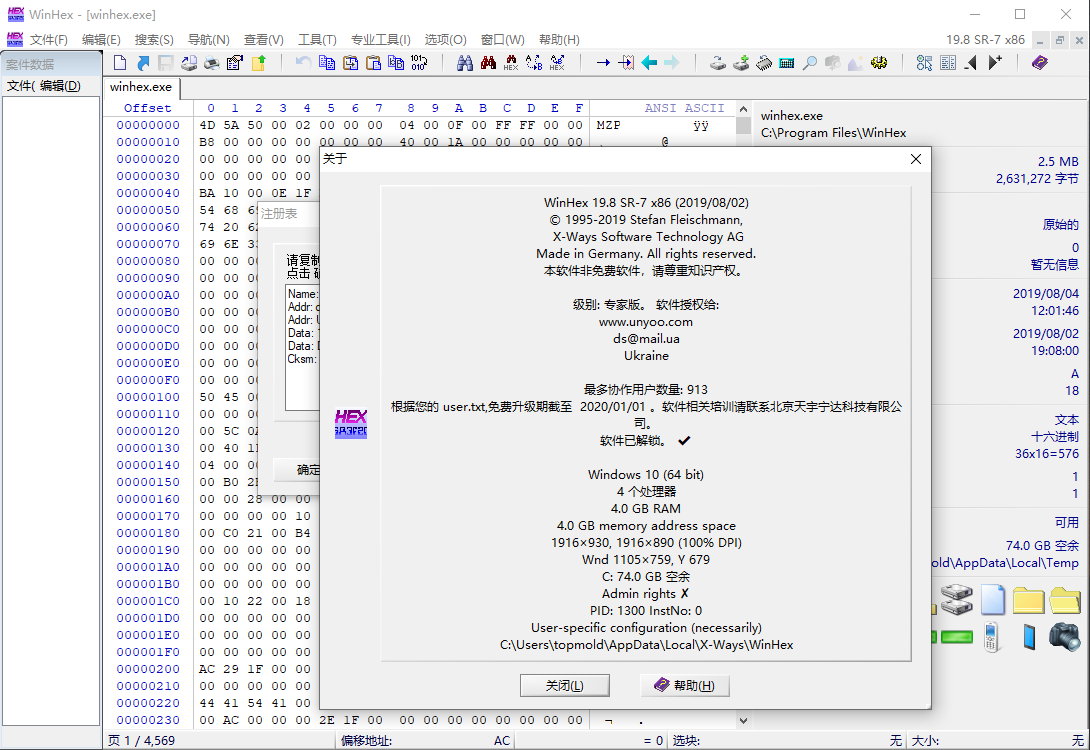Select the winhex.exe file tab

coord(141,87)
